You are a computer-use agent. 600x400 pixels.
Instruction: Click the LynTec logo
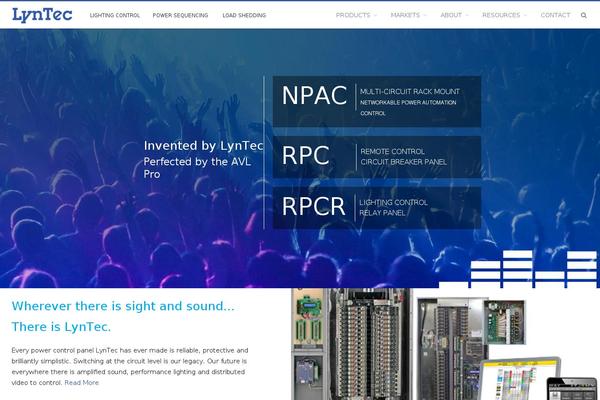pos(42,15)
